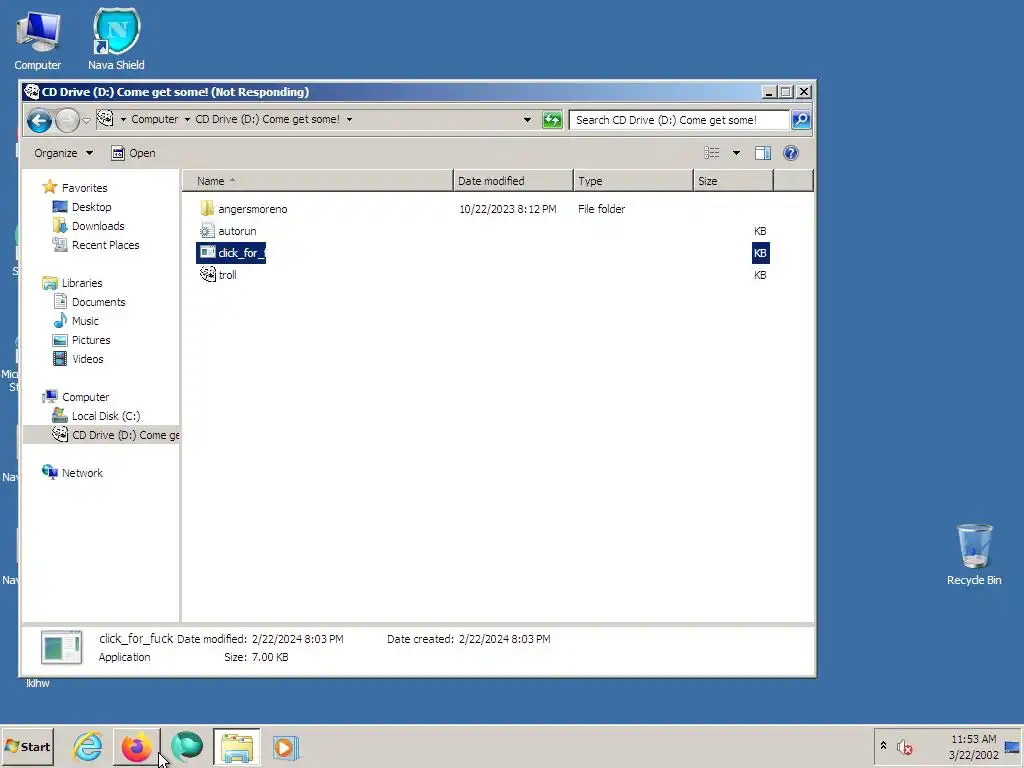
Task: Sort by the Date modified column header
Action: coord(513,181)
